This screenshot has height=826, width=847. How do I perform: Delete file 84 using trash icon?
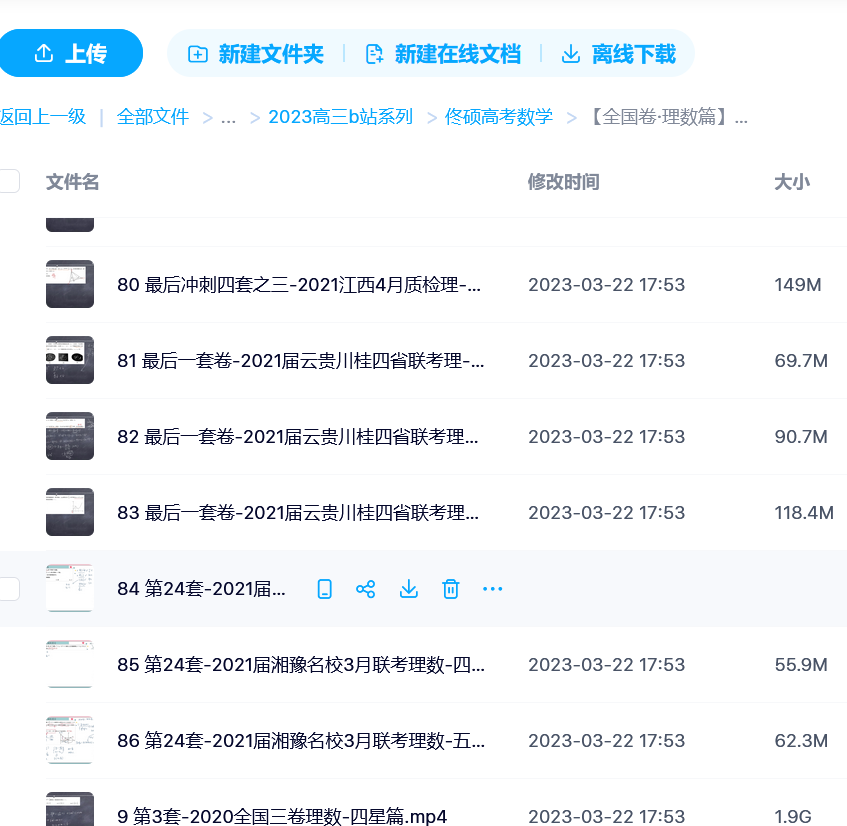pos(450,589)
